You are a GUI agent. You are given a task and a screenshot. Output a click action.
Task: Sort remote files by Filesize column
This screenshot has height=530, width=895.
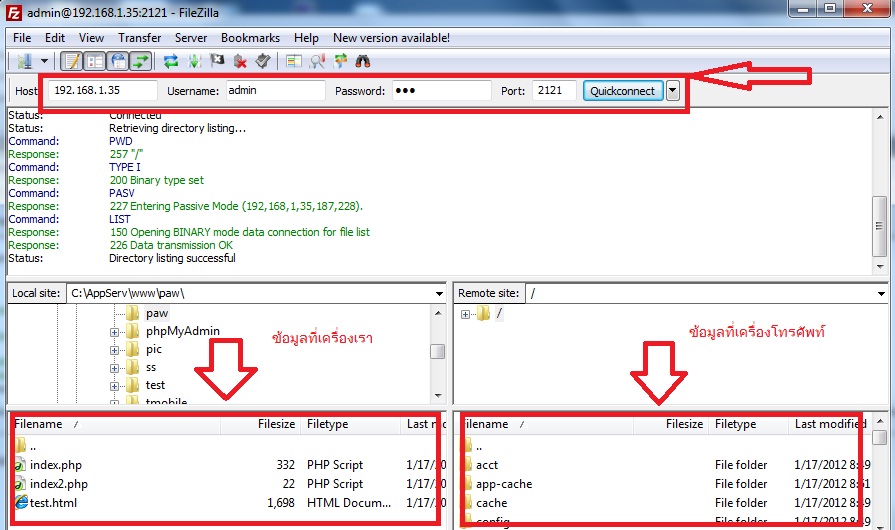point(671,424)
